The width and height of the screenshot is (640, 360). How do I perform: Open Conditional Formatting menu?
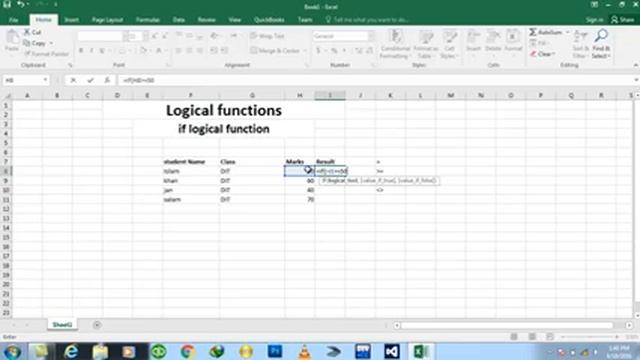pyautogui.click(x=395, y=44)
